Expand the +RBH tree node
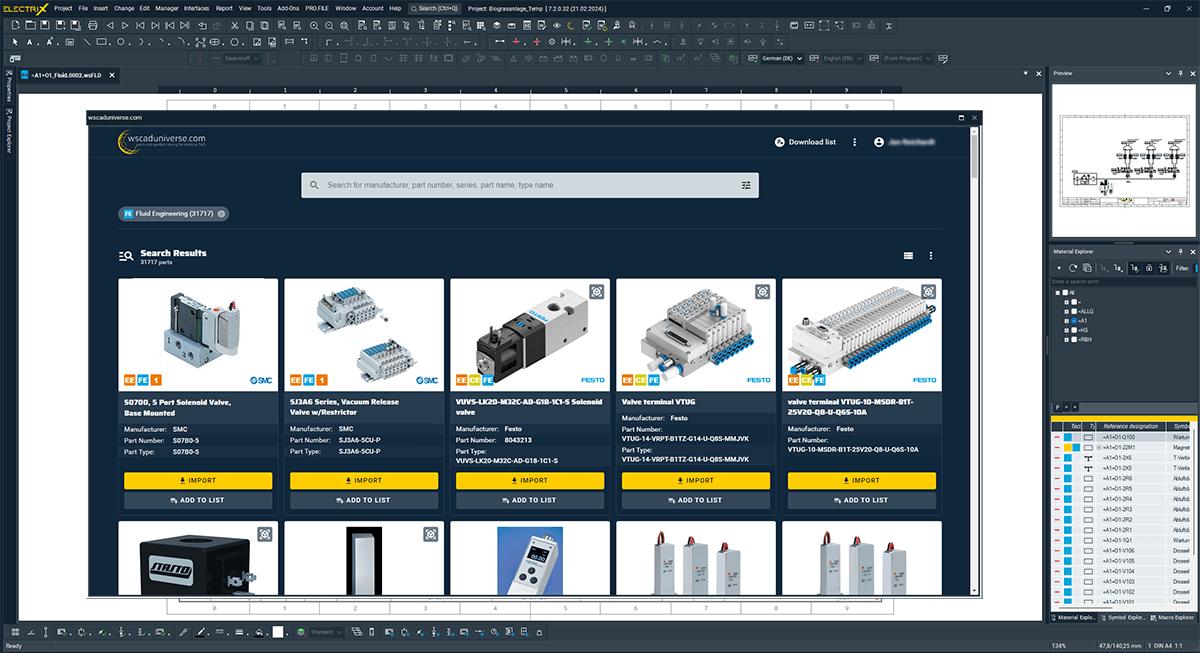Screen dimensions: 1200x653 coord(1067,339)
